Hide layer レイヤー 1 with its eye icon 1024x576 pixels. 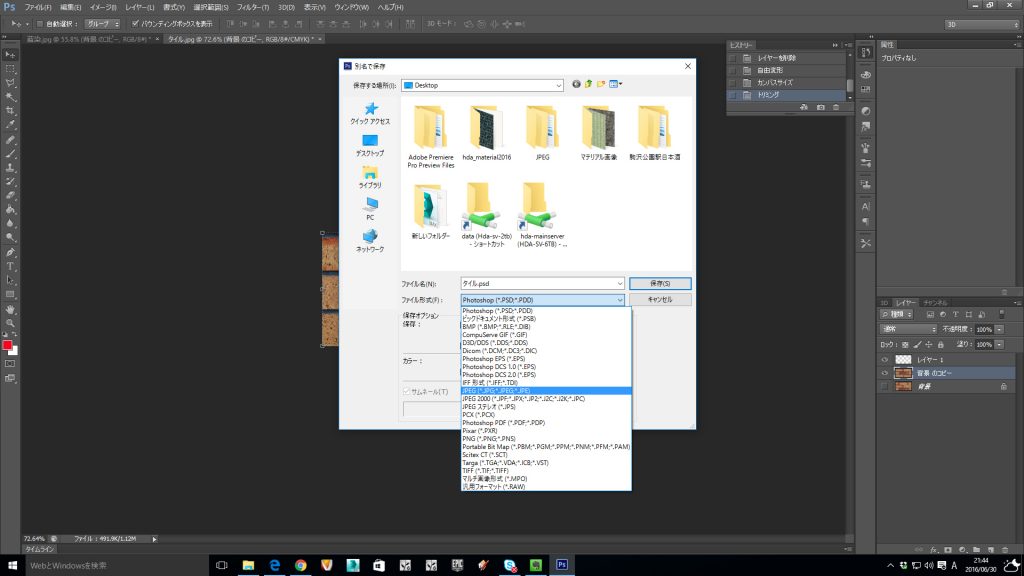click(x=884, y=359)
